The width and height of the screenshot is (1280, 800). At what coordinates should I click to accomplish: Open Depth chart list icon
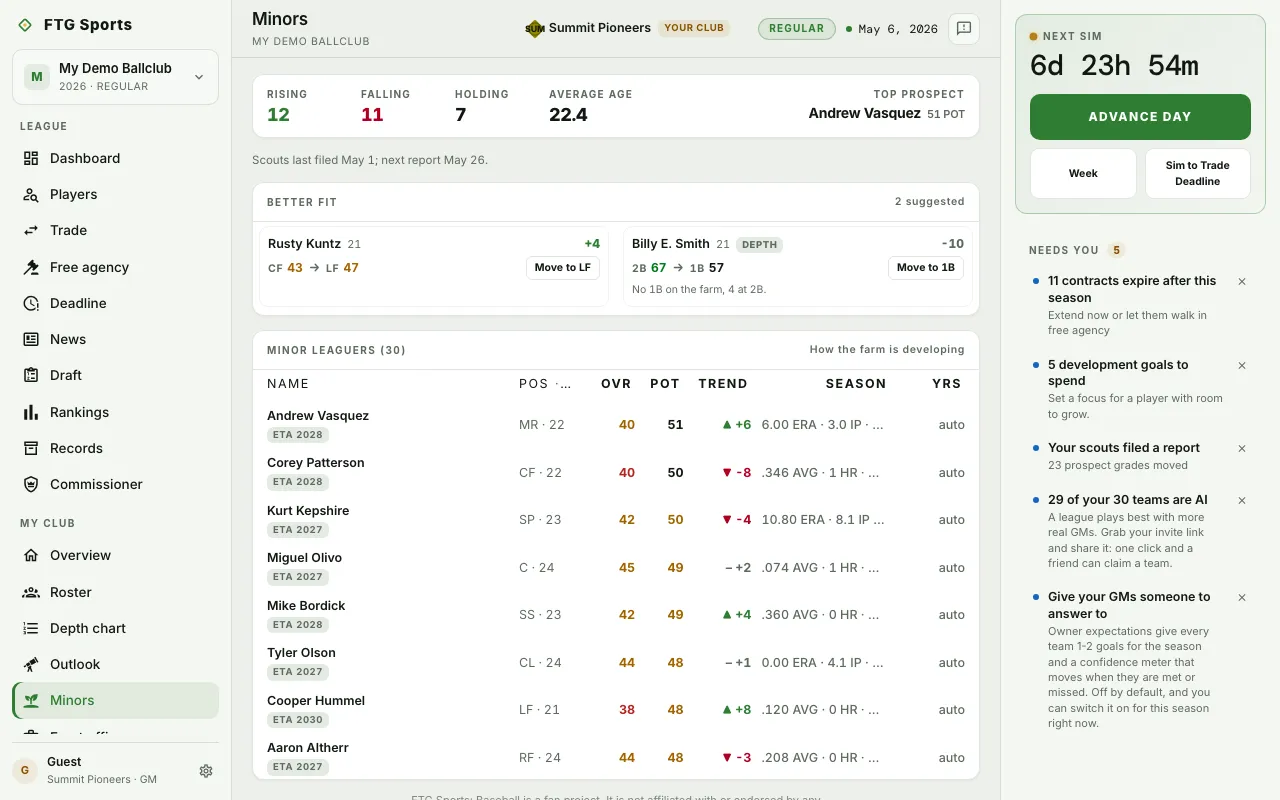click(31, 628)
